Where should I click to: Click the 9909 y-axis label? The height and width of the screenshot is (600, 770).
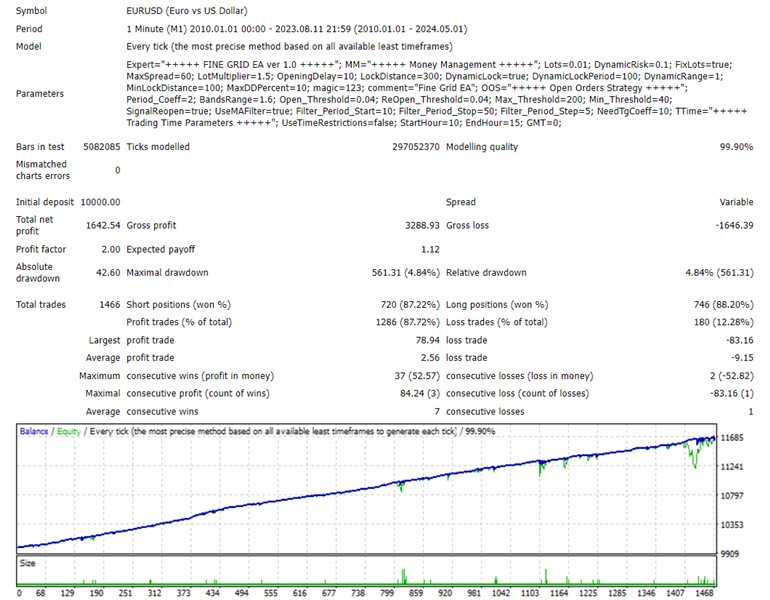click(x=730, y=553)
